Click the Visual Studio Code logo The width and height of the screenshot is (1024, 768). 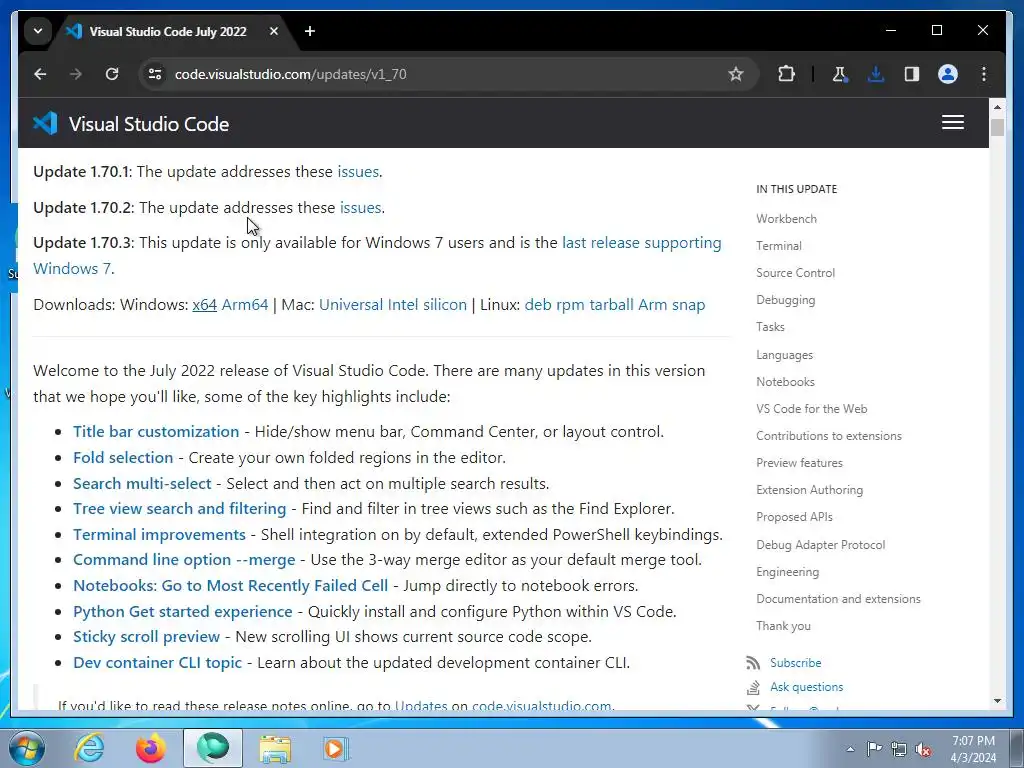pos(131,124)
